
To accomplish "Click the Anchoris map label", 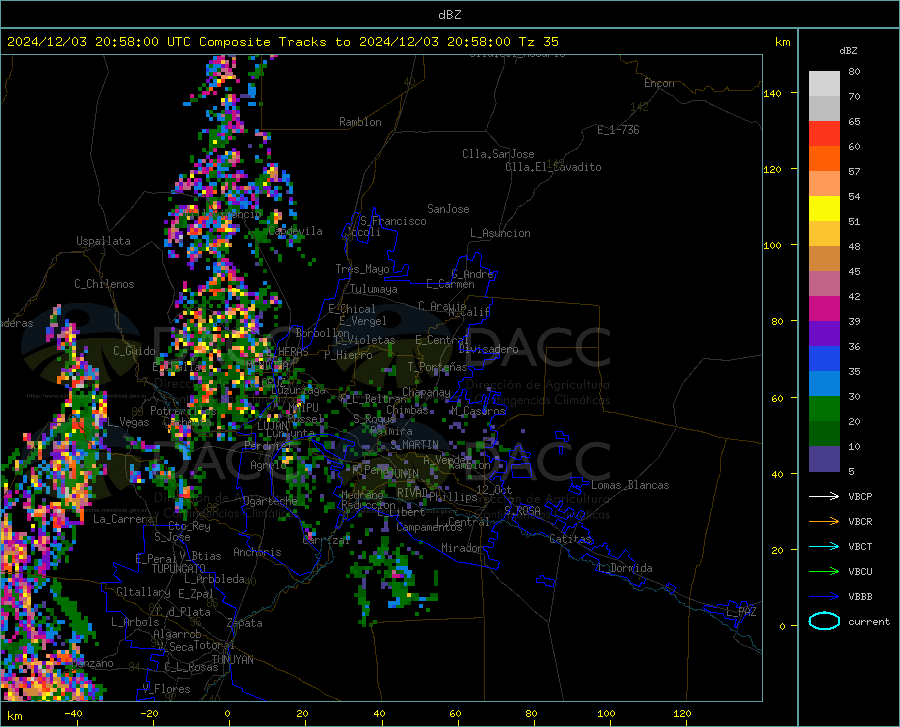I will (257, 552).
